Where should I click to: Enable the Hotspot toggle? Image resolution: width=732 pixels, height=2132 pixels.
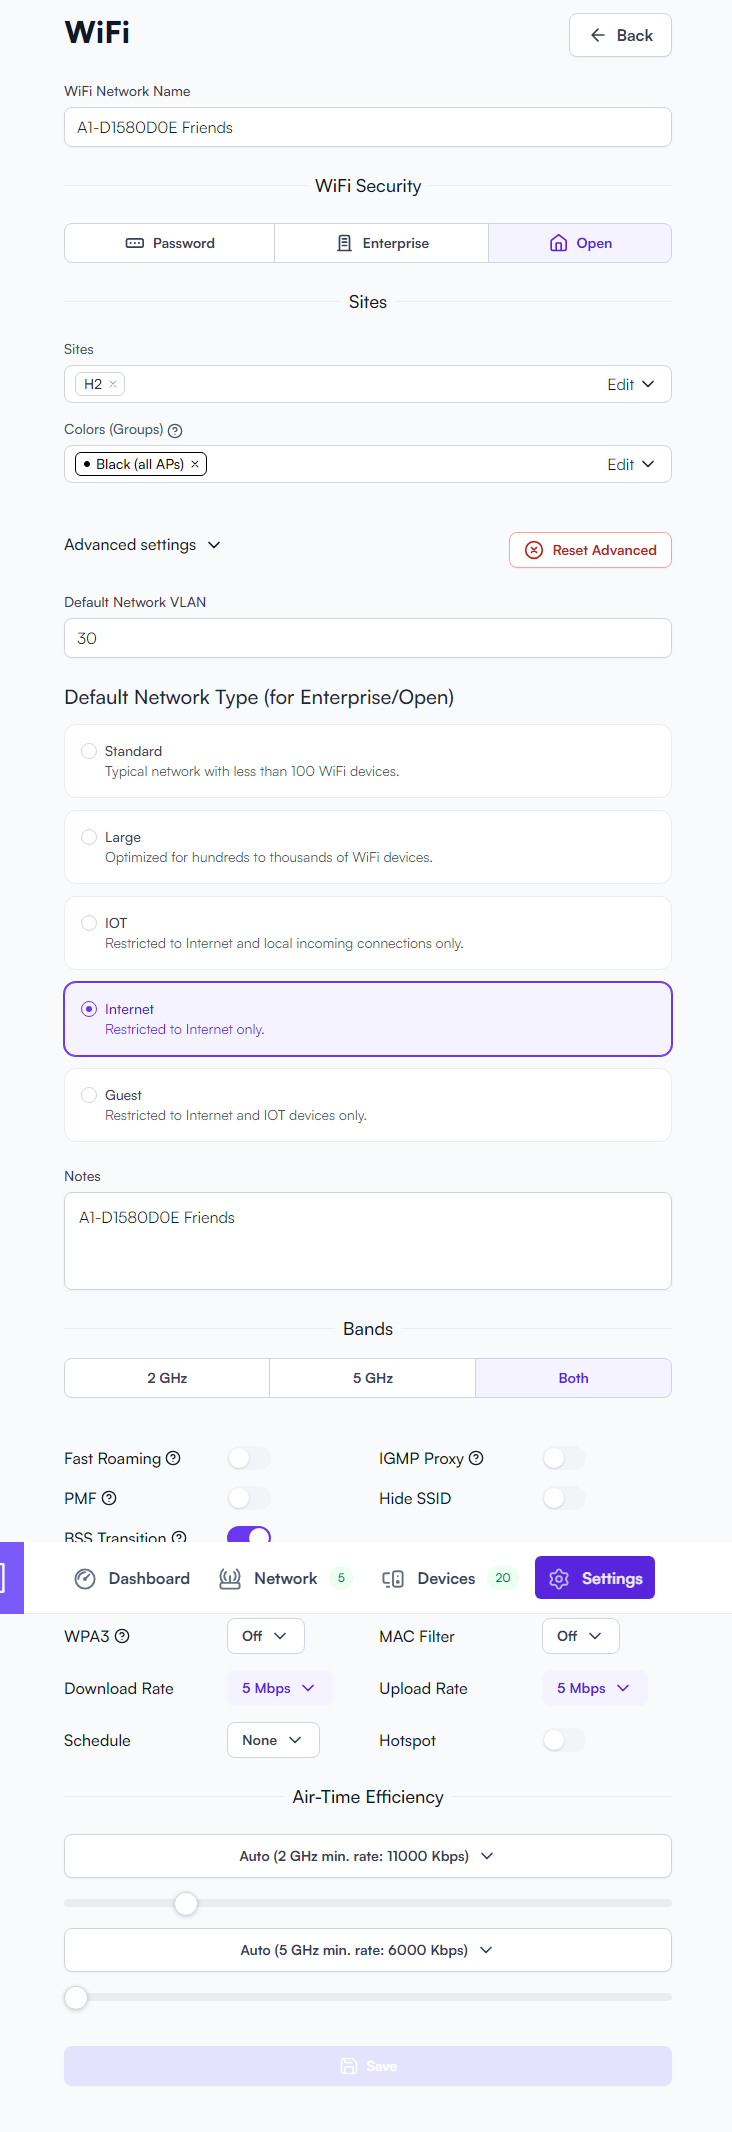coord(564,1740)
